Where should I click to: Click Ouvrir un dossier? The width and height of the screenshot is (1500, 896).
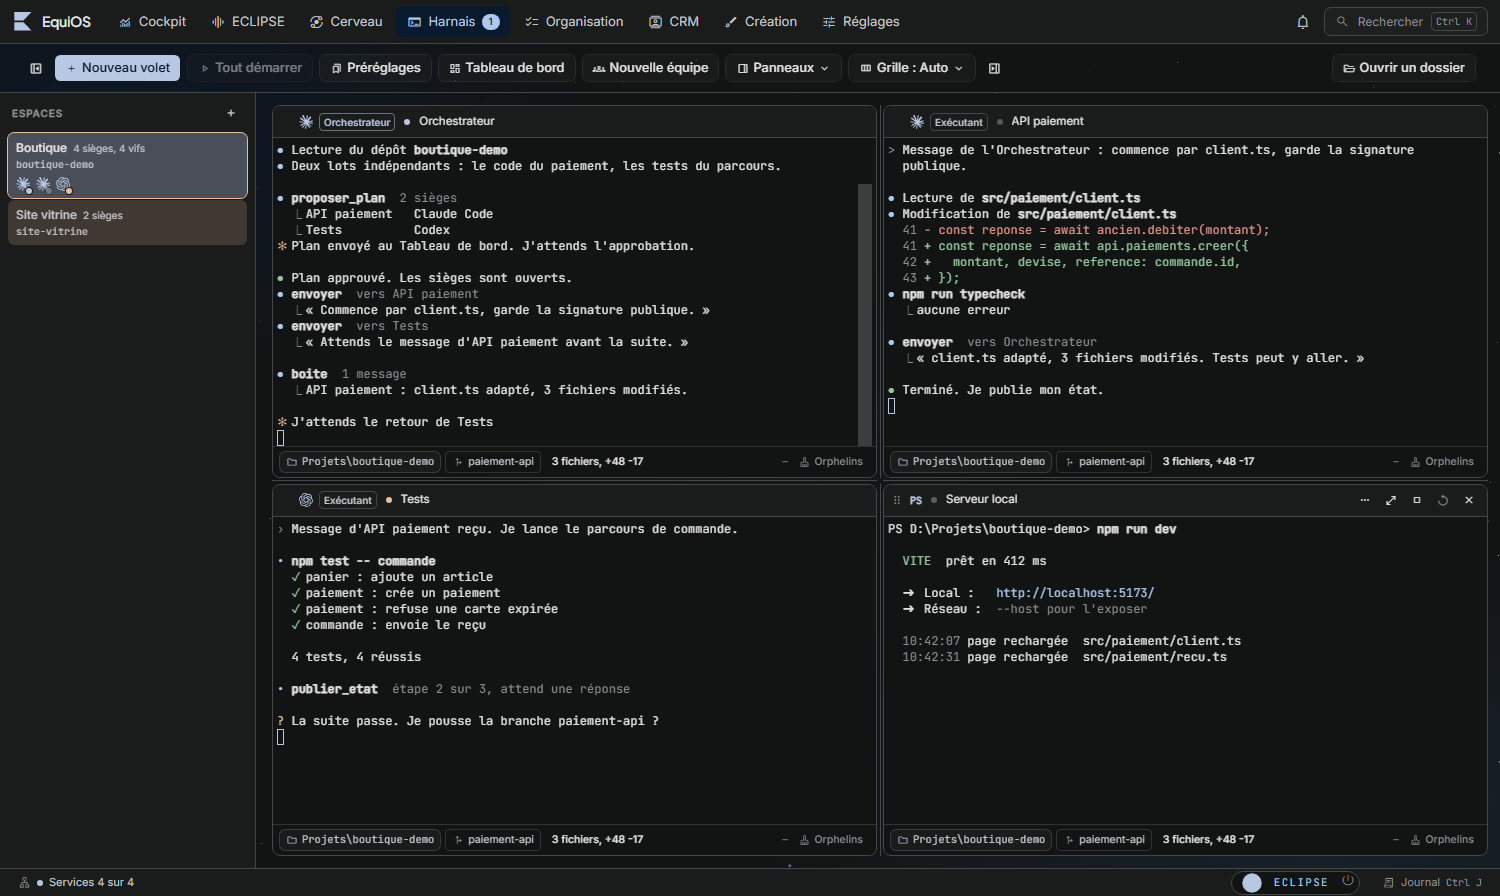tap(1404, 68)
